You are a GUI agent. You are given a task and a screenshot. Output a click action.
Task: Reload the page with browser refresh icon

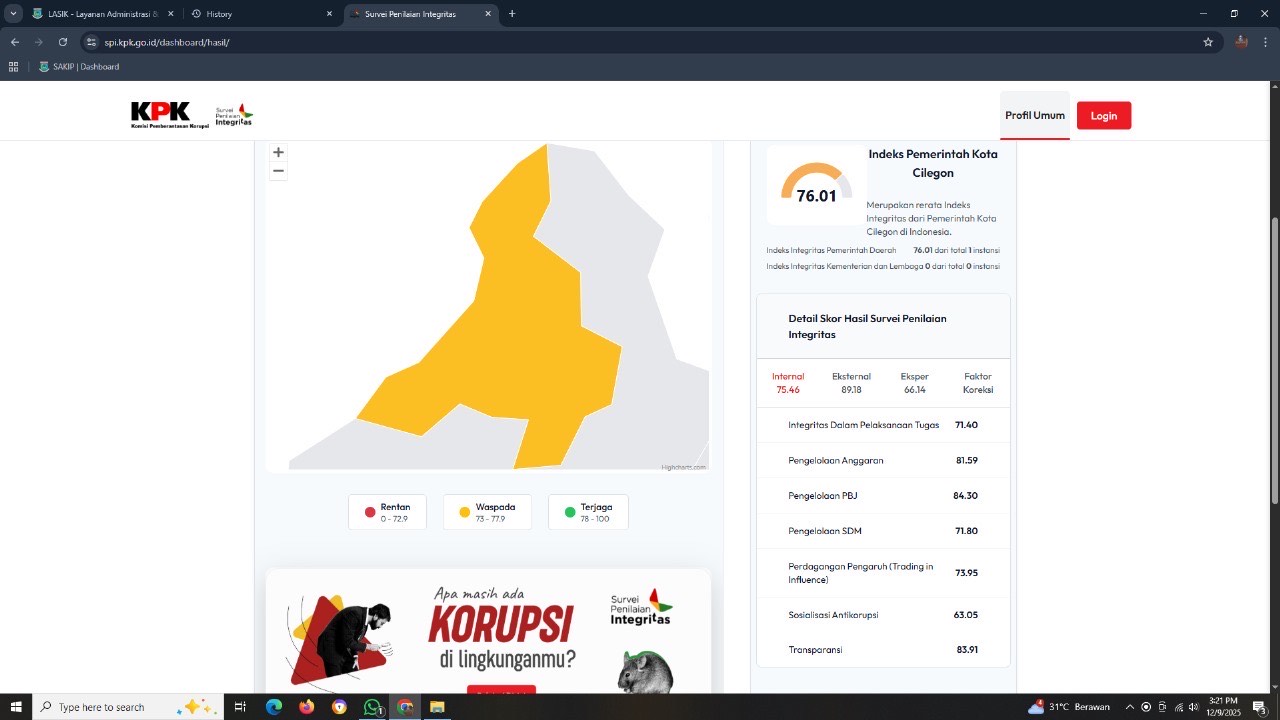tap(63, 42)
